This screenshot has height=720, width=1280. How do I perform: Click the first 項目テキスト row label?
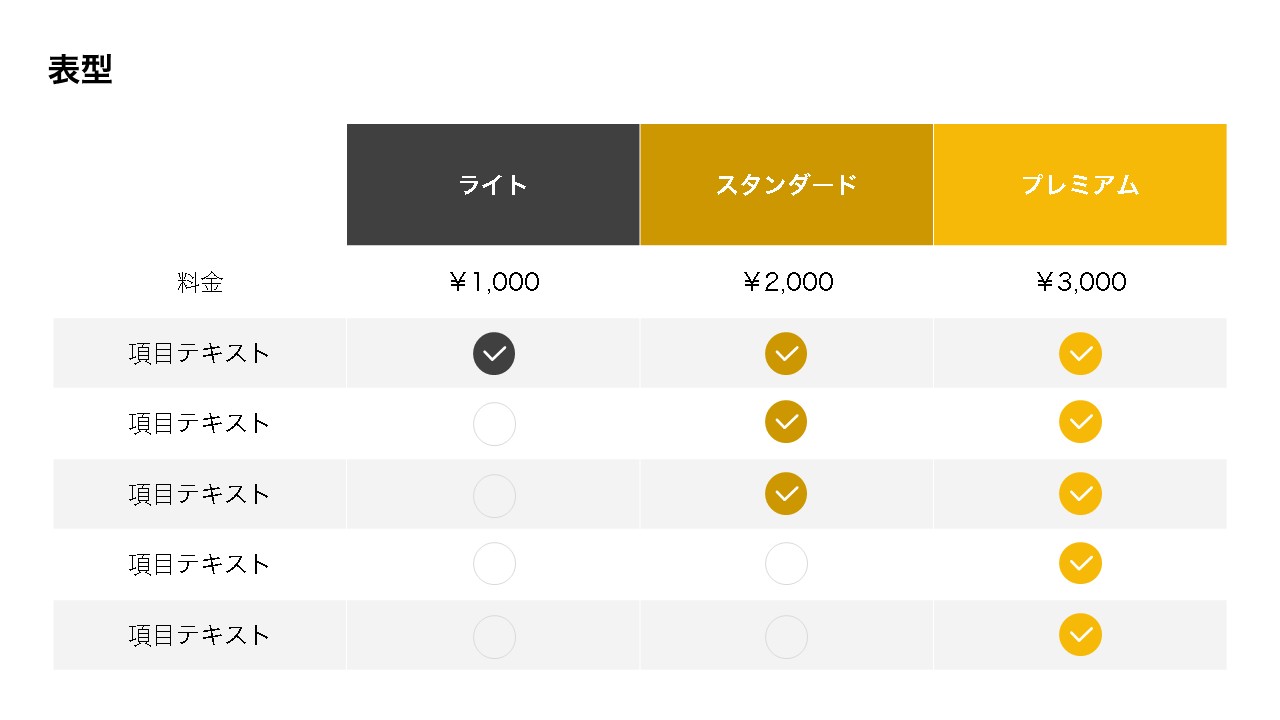(200, 354)
